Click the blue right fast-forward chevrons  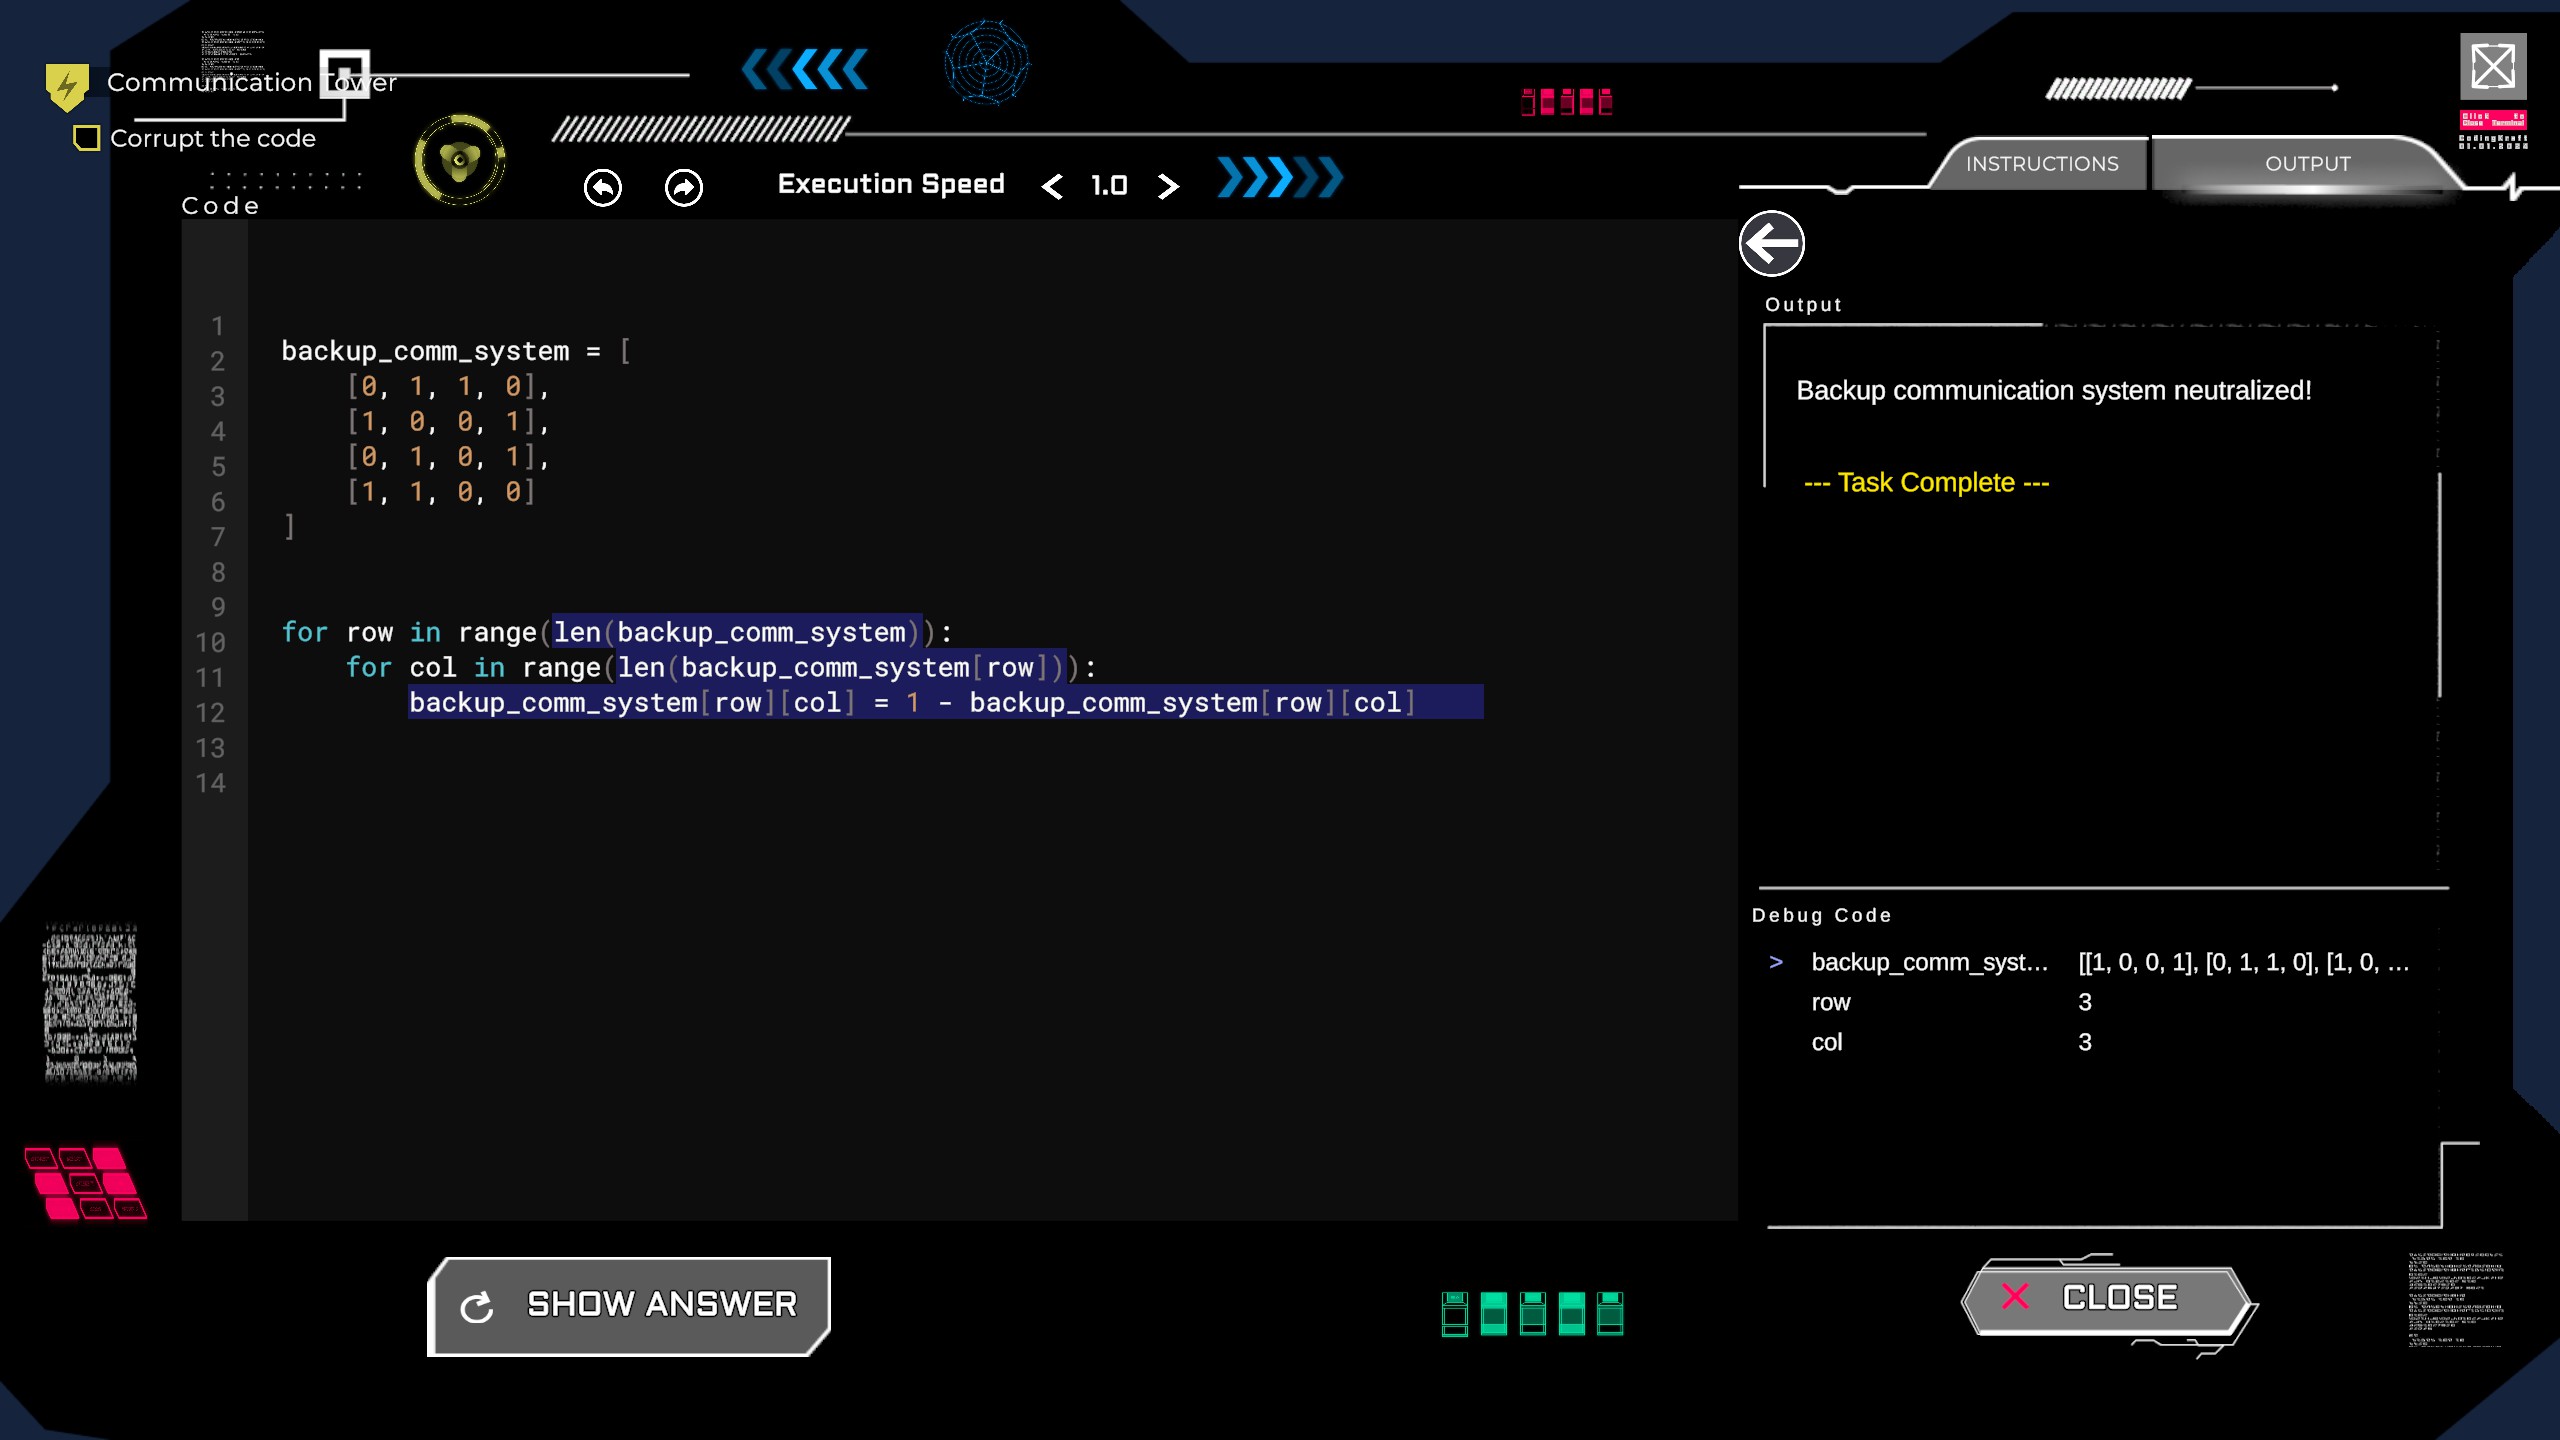point(1279,178)
